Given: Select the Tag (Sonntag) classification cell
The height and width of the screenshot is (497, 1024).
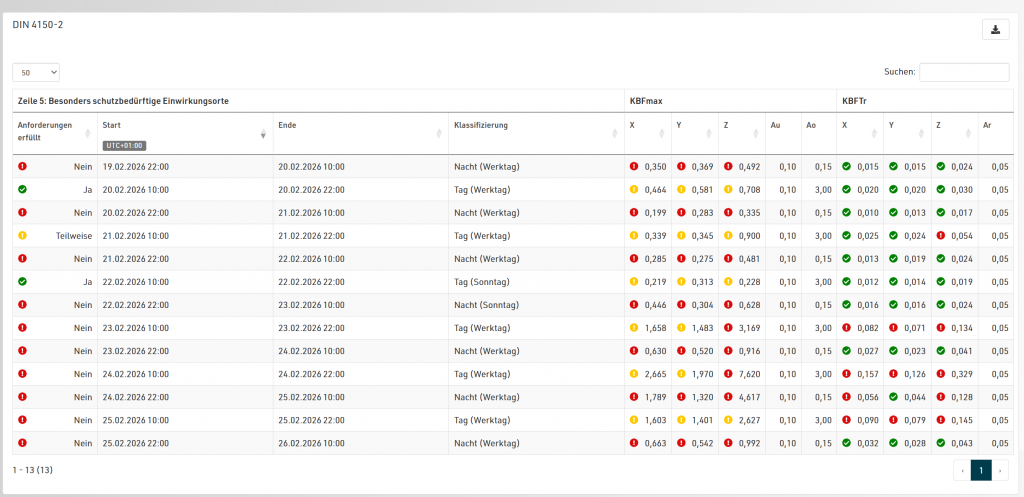Looking at the screenshot, I should click(482, 282).
